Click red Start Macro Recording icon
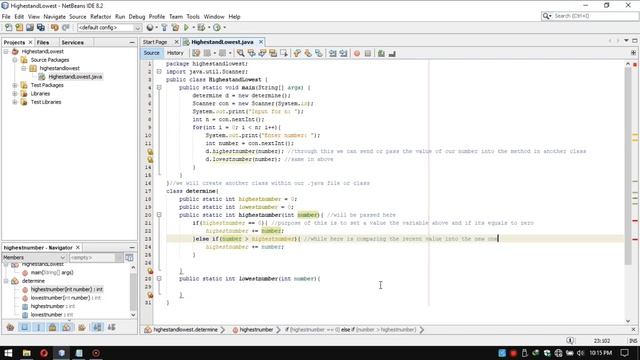The width and height of the screenshot is (640, 360). 357,53
